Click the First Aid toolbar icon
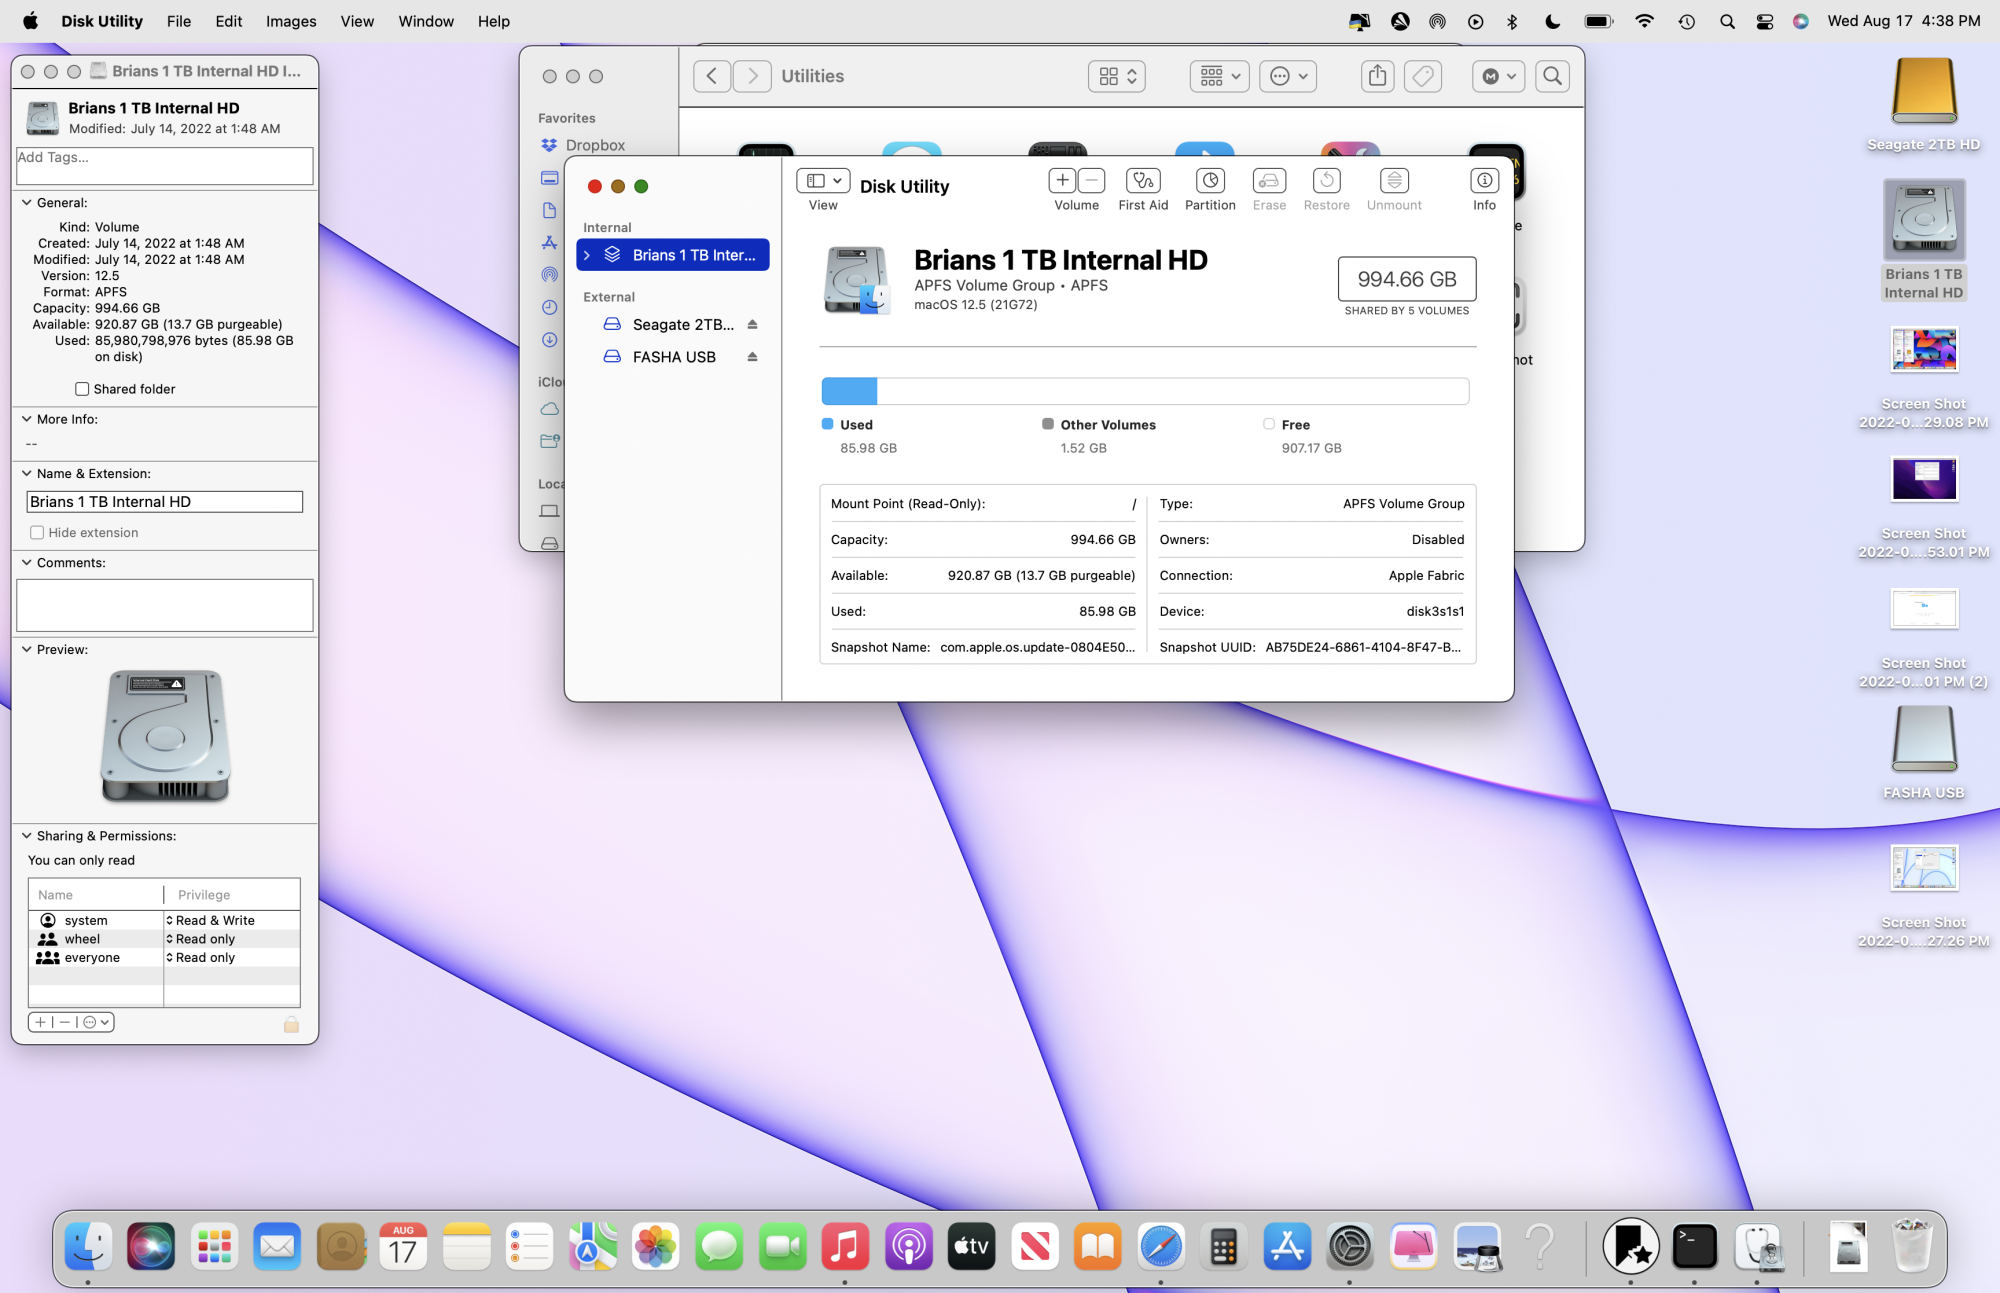Viewport: 2000px width, 1293px height. point(1142,181)
